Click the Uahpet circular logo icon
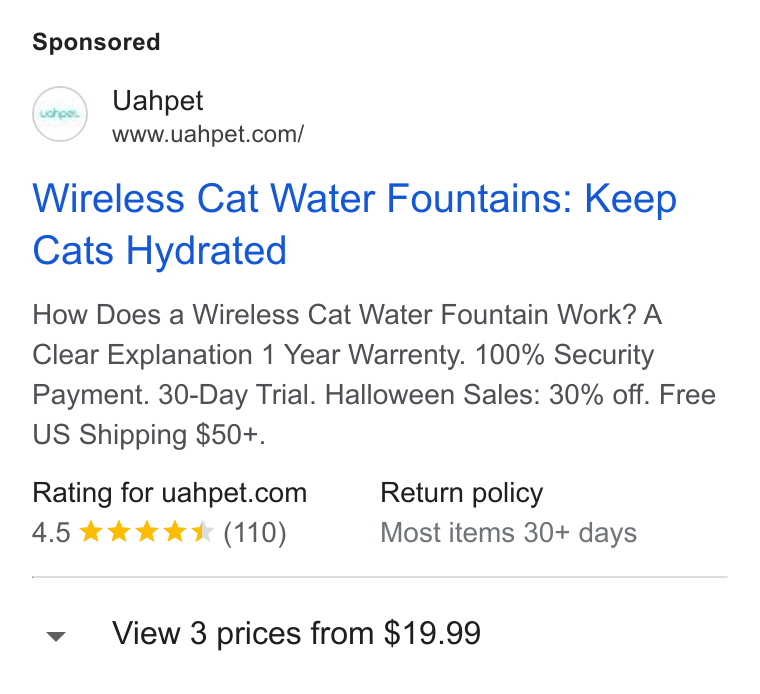760x694 pixels. (x=60, y=114)
